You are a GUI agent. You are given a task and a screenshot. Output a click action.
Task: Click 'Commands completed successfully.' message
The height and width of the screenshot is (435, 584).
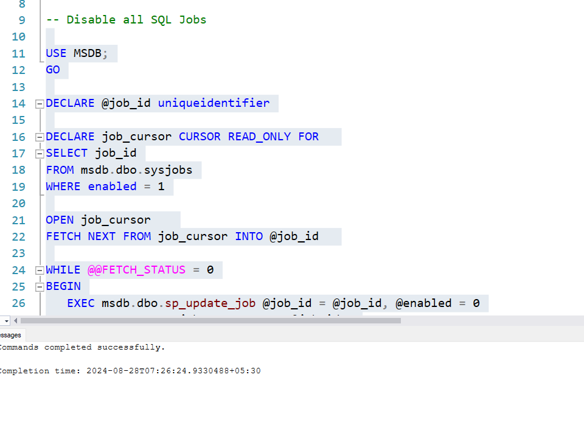pos(82,347)
